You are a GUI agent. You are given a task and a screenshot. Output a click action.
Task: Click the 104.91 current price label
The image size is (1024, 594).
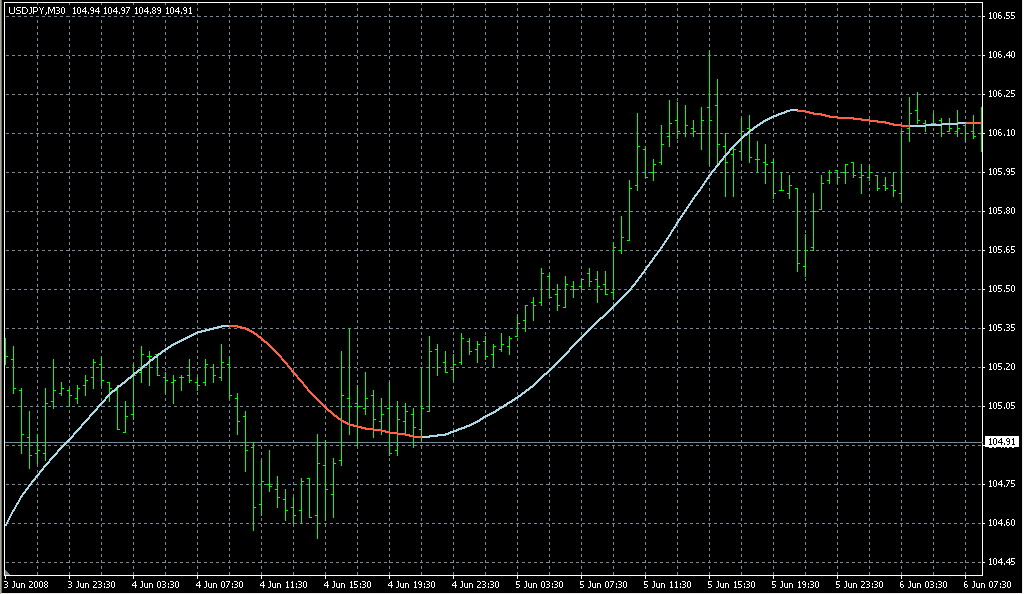click(1001, 442)
